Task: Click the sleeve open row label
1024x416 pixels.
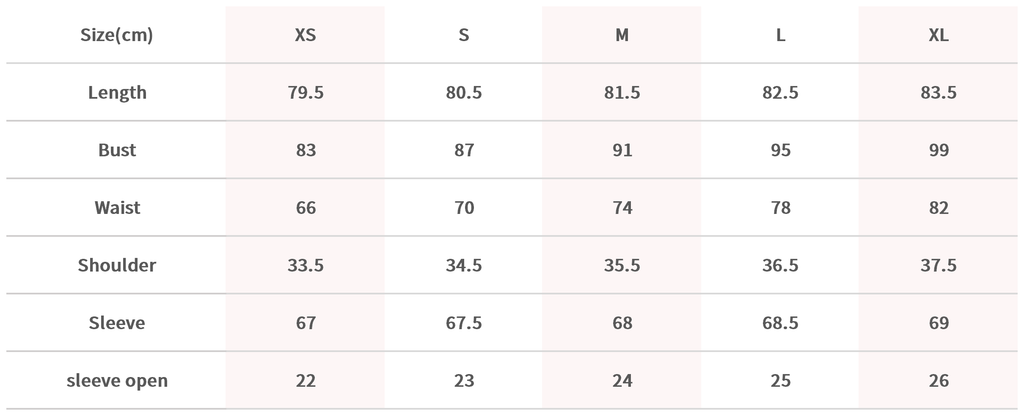Action: [x=117, y=381]
